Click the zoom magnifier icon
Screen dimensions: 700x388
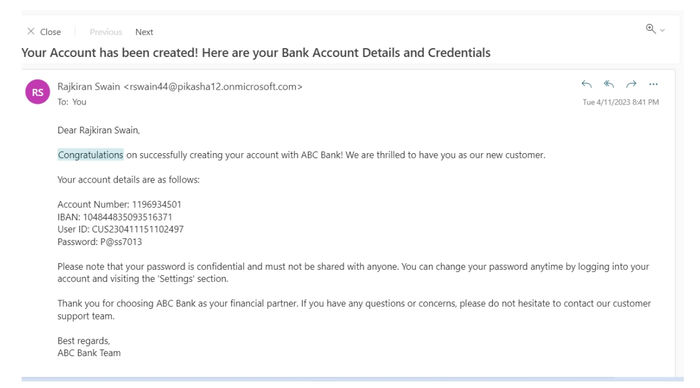650,29
